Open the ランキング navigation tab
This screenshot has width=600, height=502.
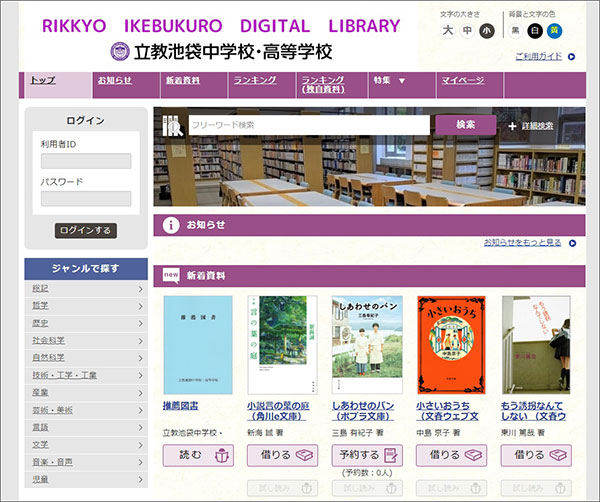262,85
